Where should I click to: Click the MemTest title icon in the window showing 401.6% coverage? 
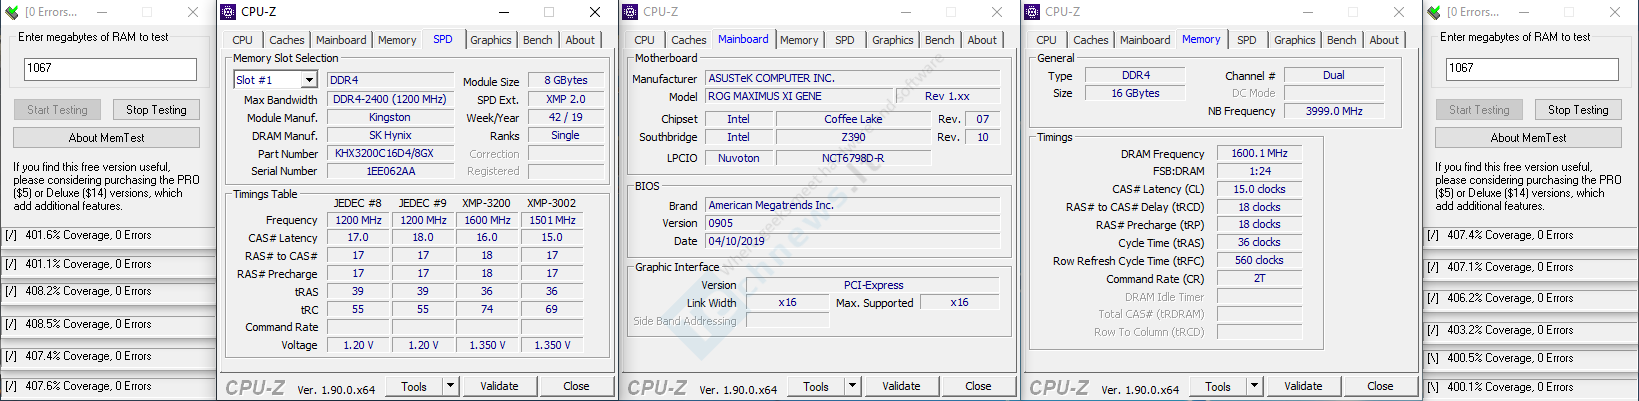12,12
